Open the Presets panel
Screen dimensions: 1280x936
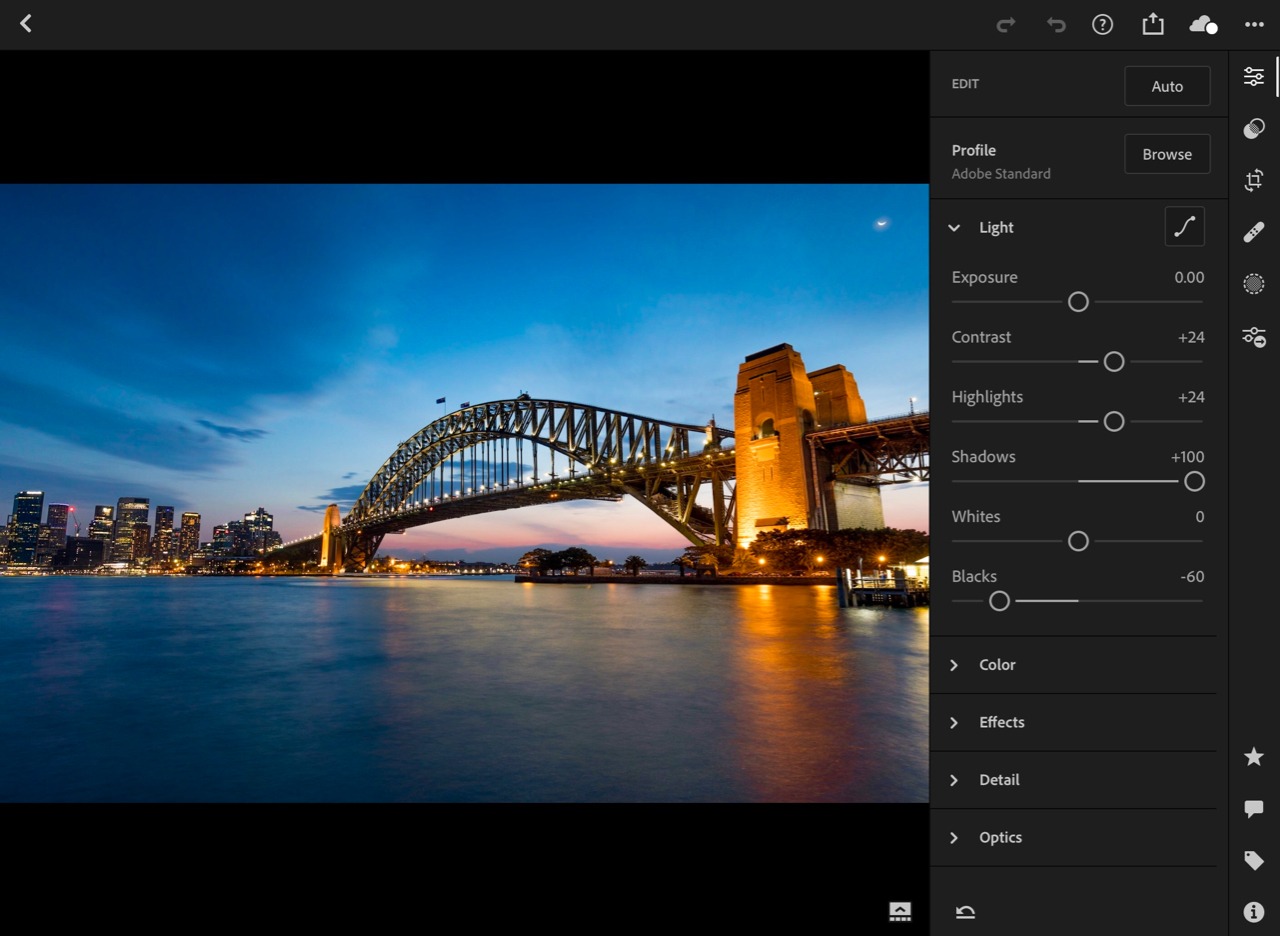pos(1254,128)
